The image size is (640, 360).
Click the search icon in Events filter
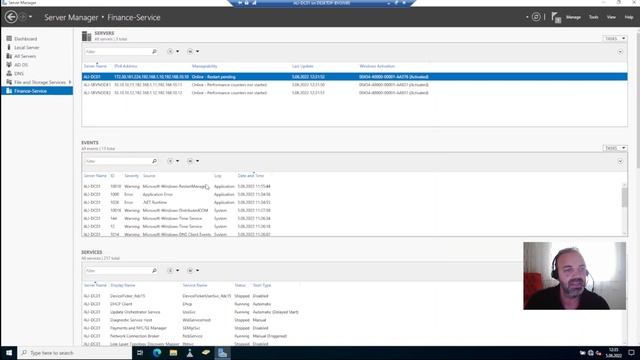click(154, 161)
